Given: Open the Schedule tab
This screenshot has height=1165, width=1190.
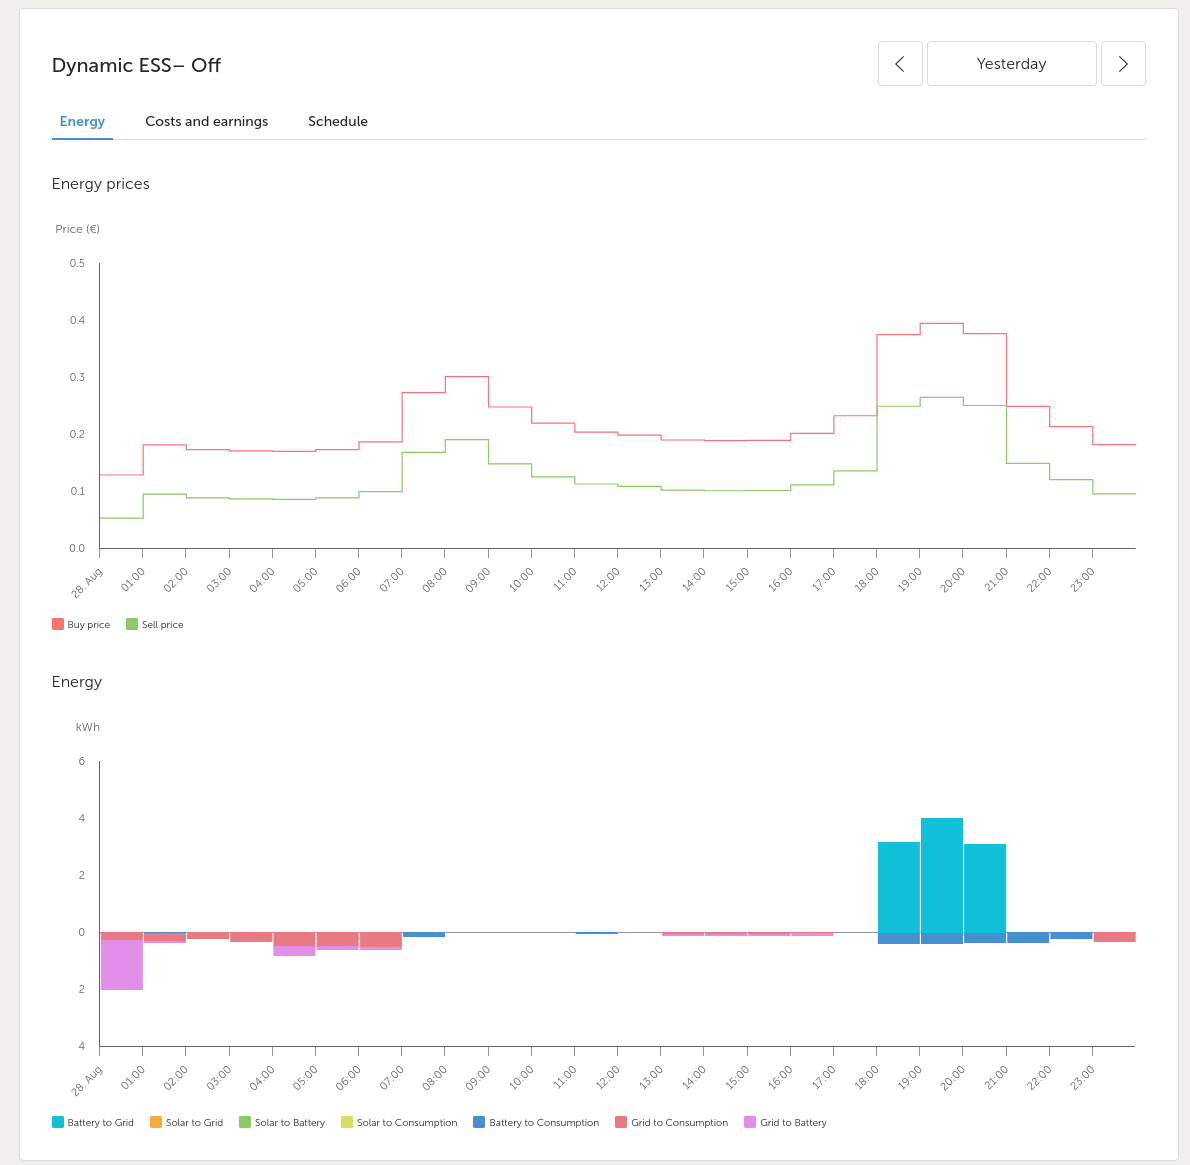Looking at the screenshot, I should click(x=337, y=121).
